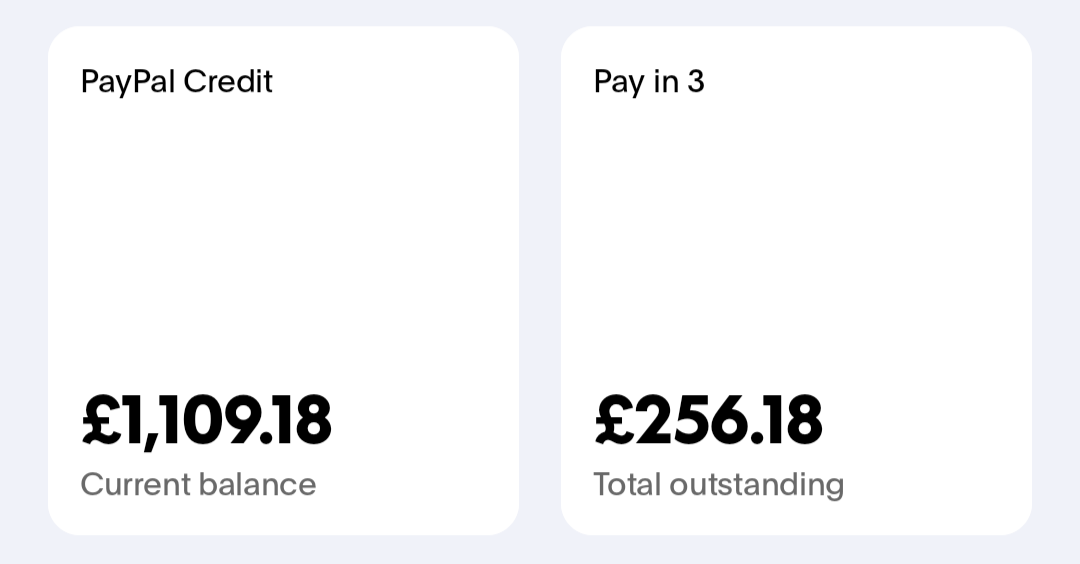Click the word Credit in the heading
The image size is (1080, 564).
228,81
